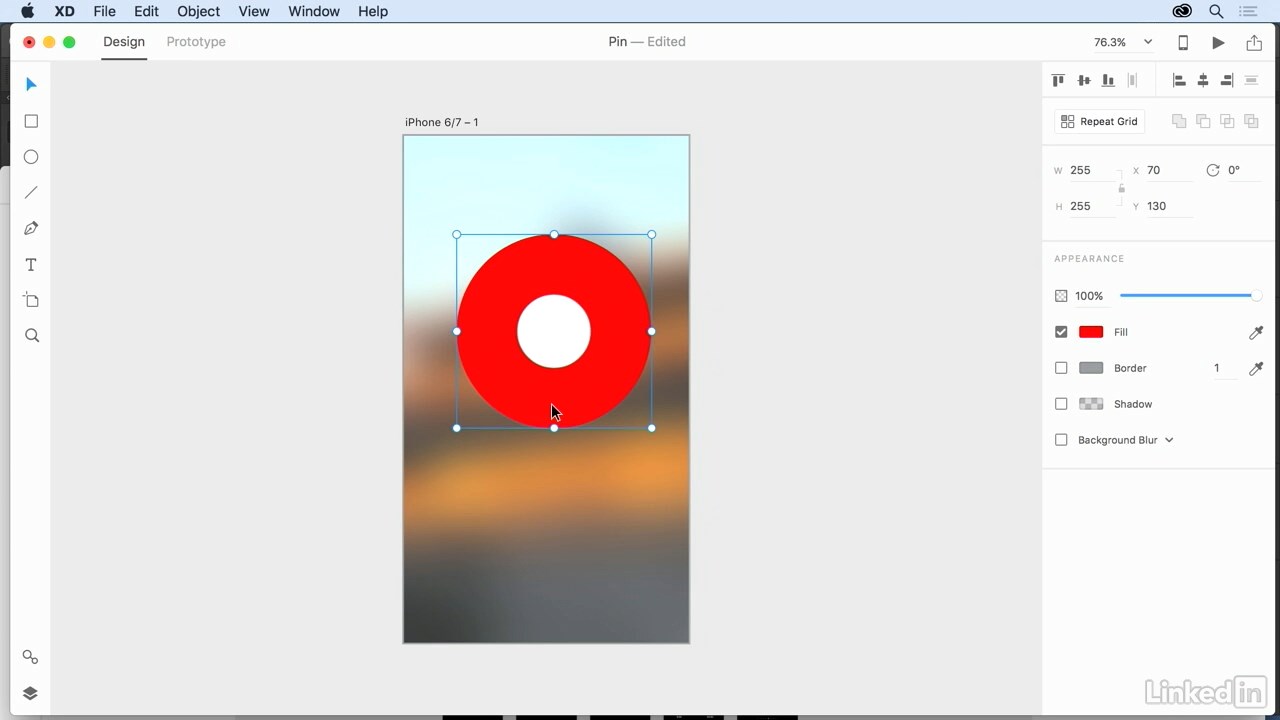Disable the Fill checkbox
The height and width of the screenshot is (720, 1280).
point(1061,332)
